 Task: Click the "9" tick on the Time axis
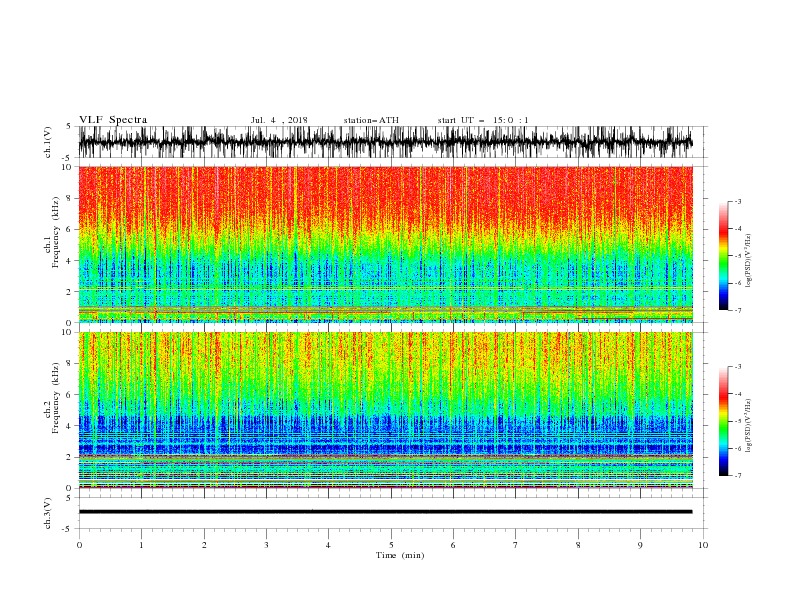click(x=640, y=545)
